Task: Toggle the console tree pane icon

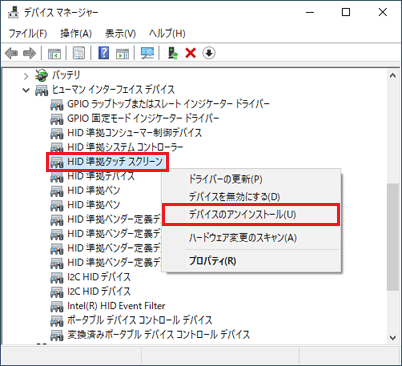Action: point(54,53)
